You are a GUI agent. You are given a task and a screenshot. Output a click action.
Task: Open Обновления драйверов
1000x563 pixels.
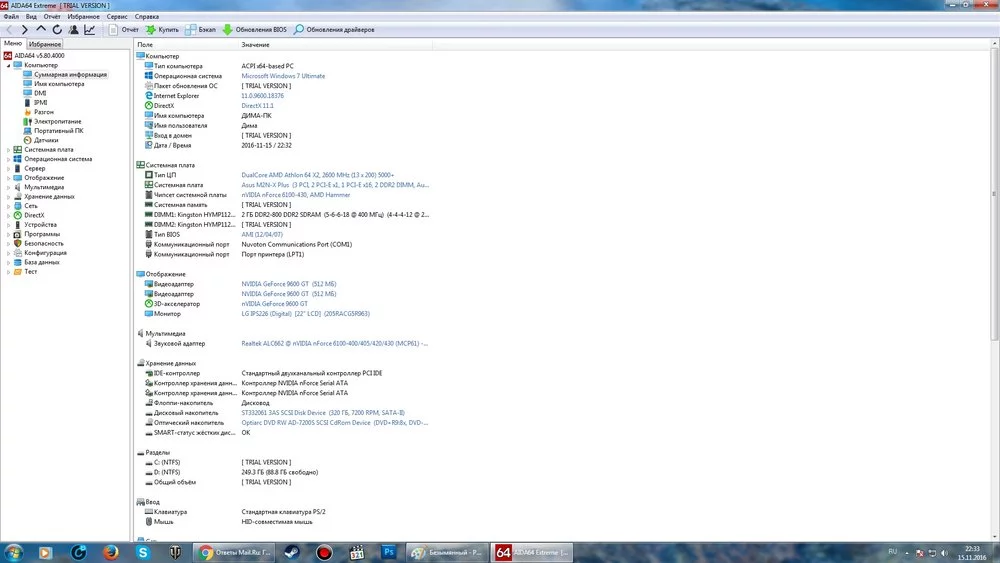pos(334,30)
